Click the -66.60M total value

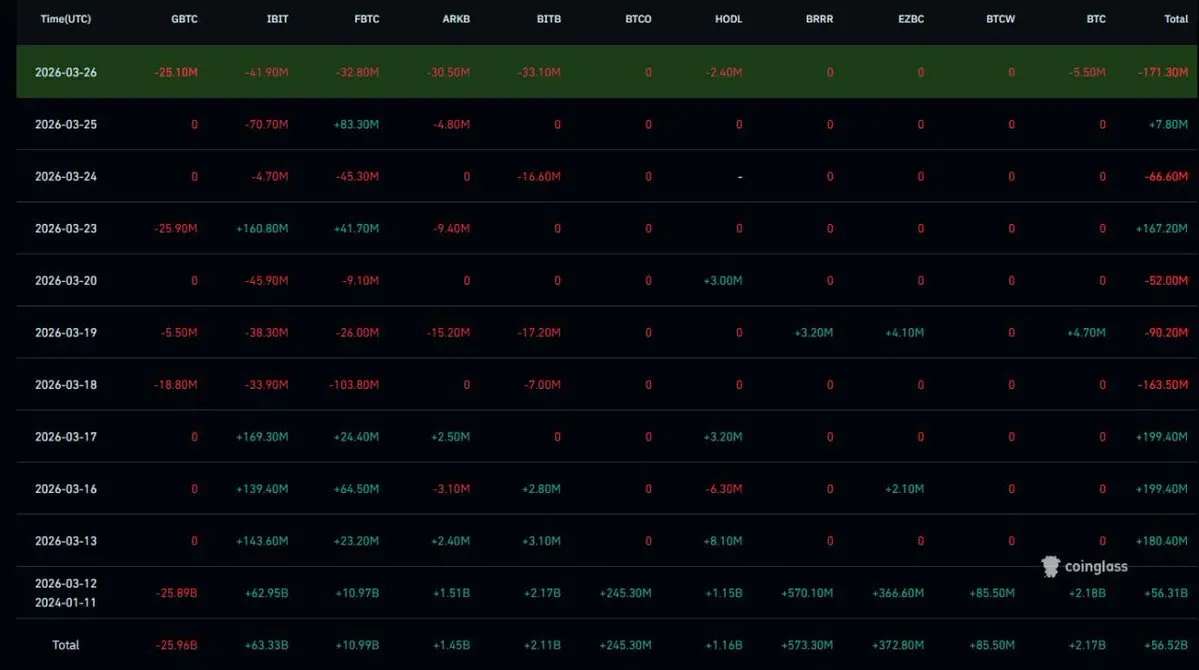click(x=1166, y=177)
